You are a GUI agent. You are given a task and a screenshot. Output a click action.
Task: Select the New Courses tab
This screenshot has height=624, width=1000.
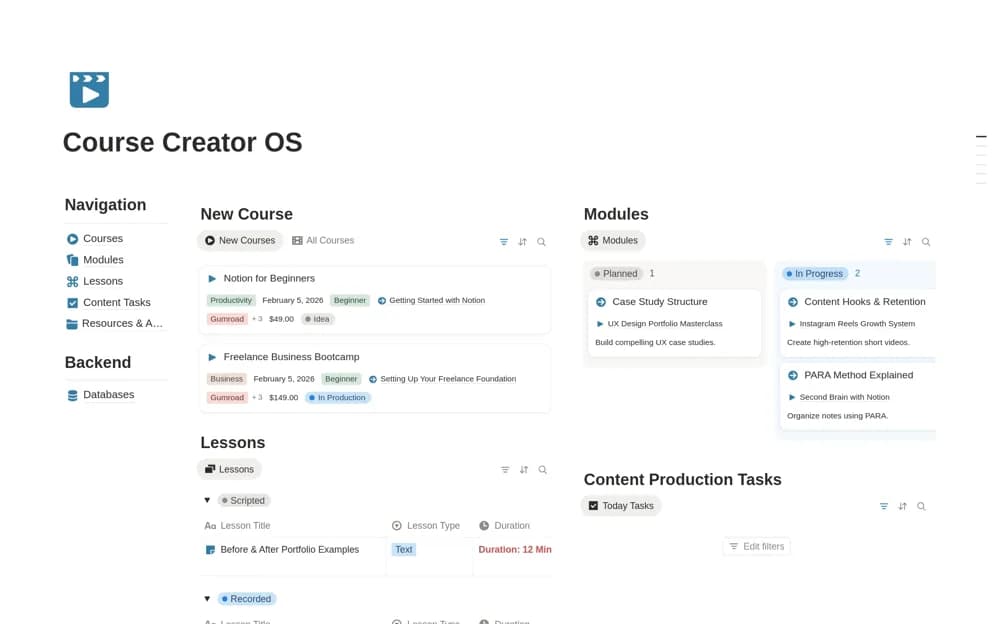click(240, 241)
